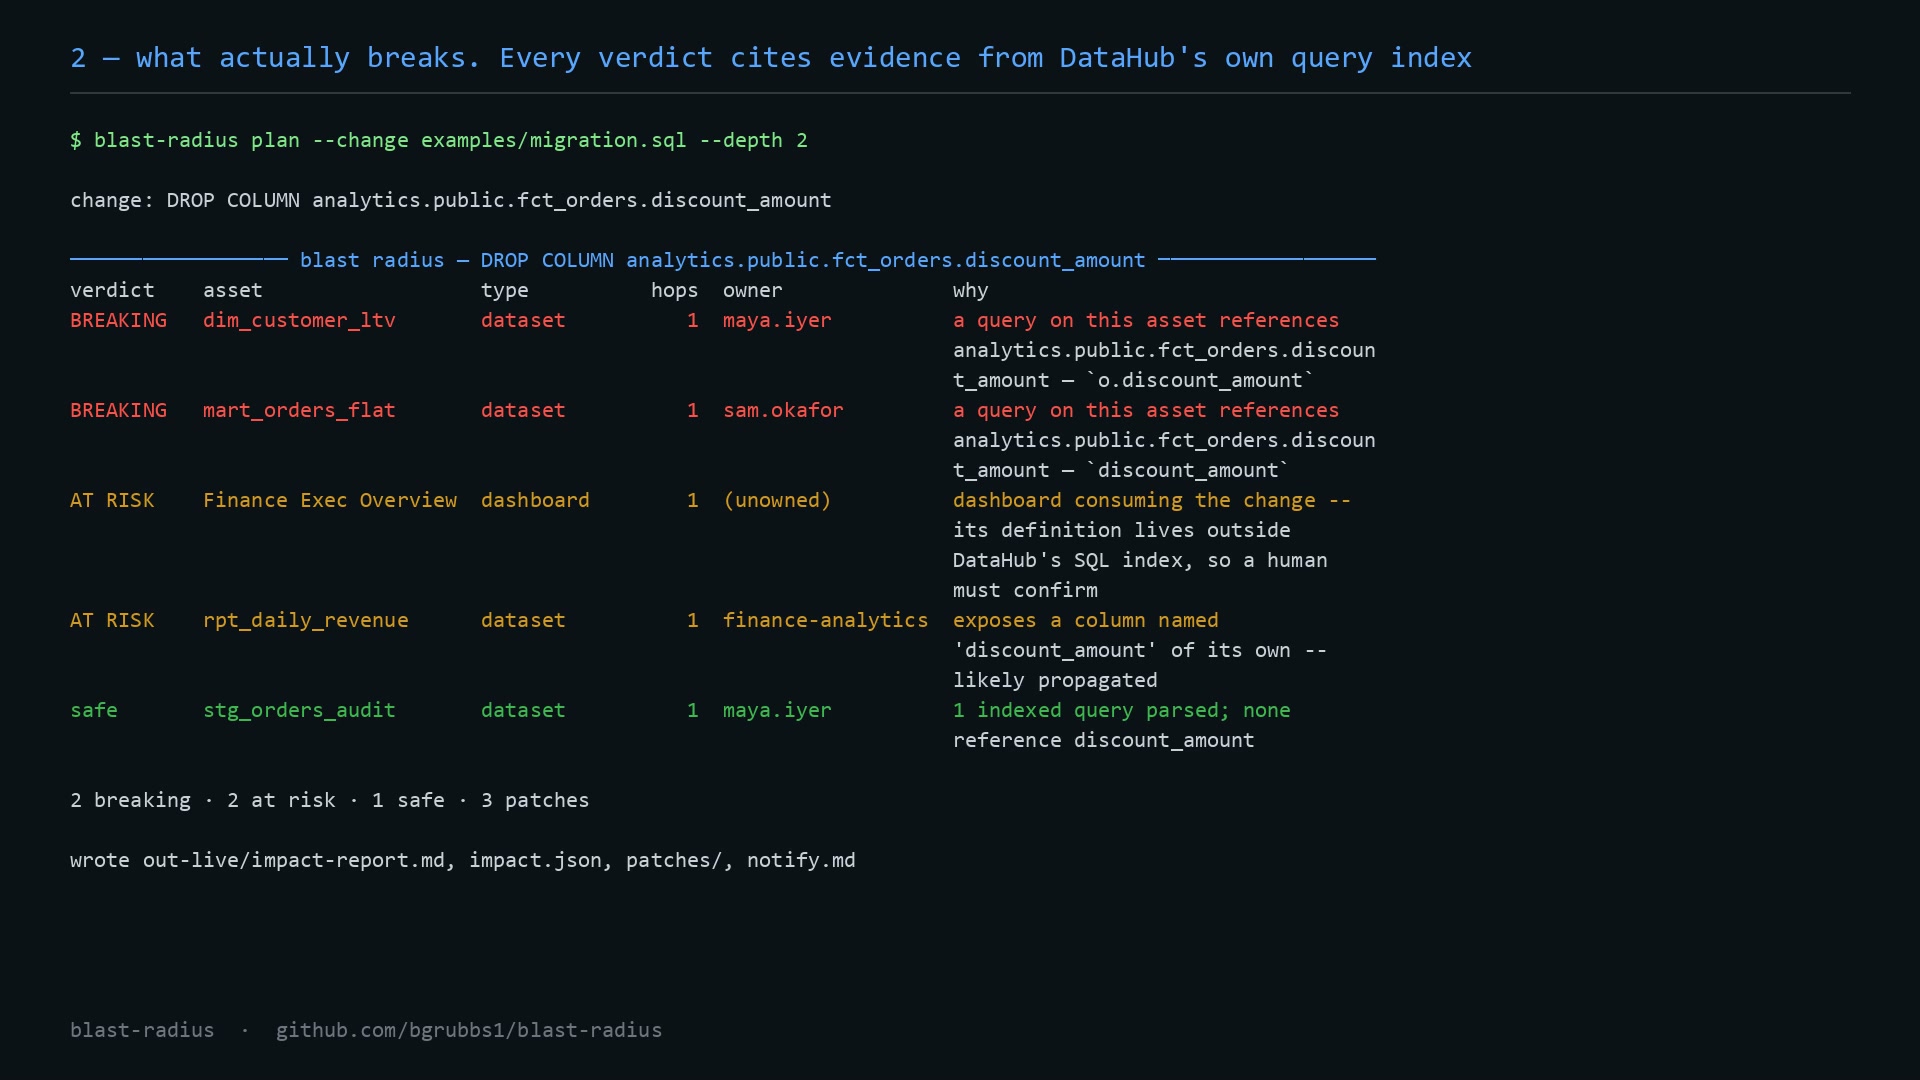
Task: Select the mart_orders_flat asset name
Action: coord(299,410)
